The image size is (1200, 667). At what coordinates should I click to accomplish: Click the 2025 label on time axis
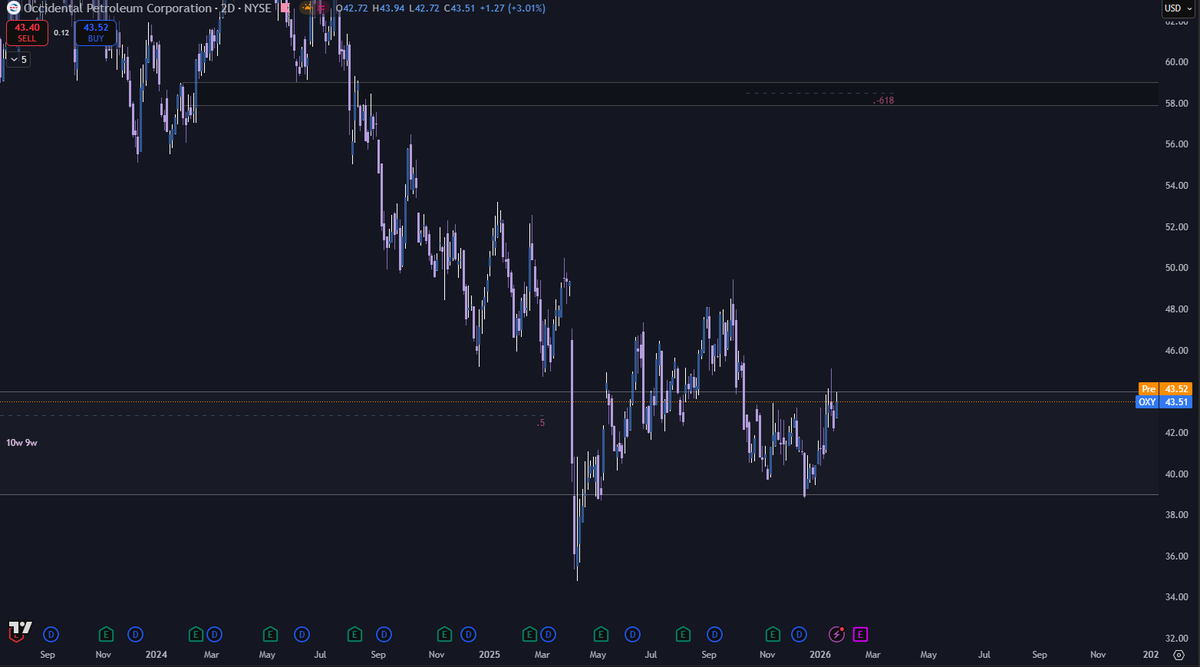click(x=489, y=654)
